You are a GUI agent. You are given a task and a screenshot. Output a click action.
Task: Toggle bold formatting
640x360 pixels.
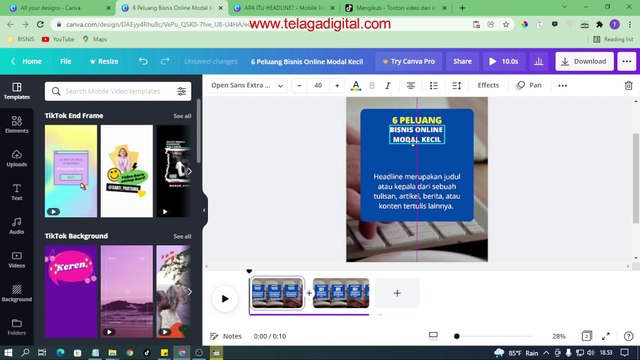372,85
